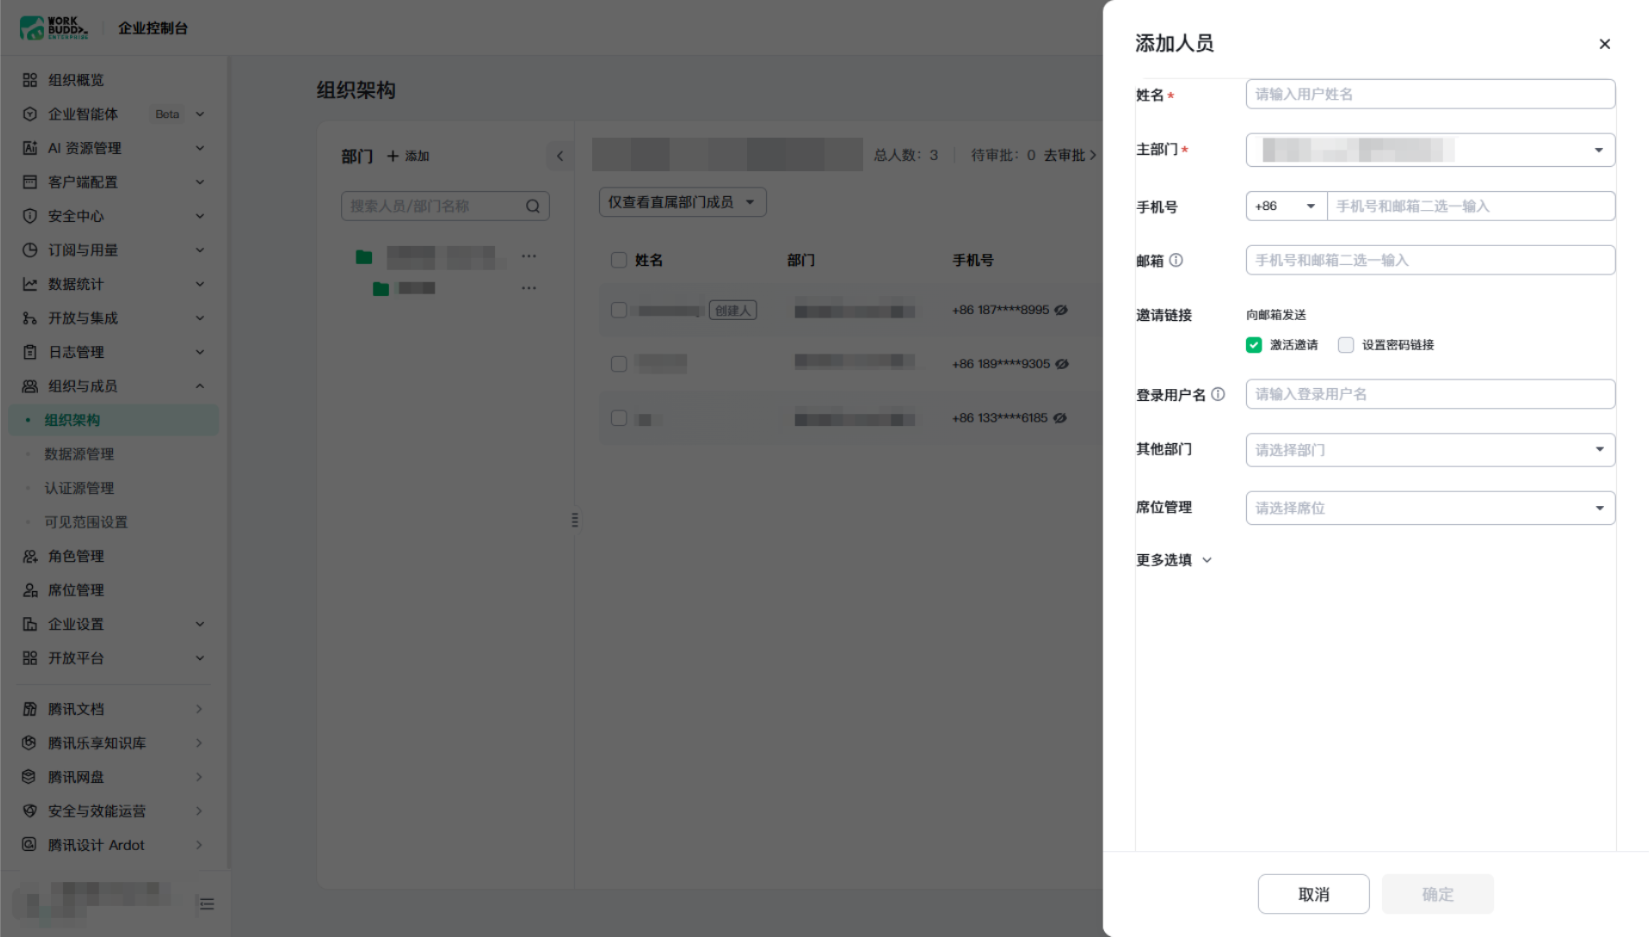
Task: Click the 搜索人员/部门名称 search box
Action: point(445,206)
